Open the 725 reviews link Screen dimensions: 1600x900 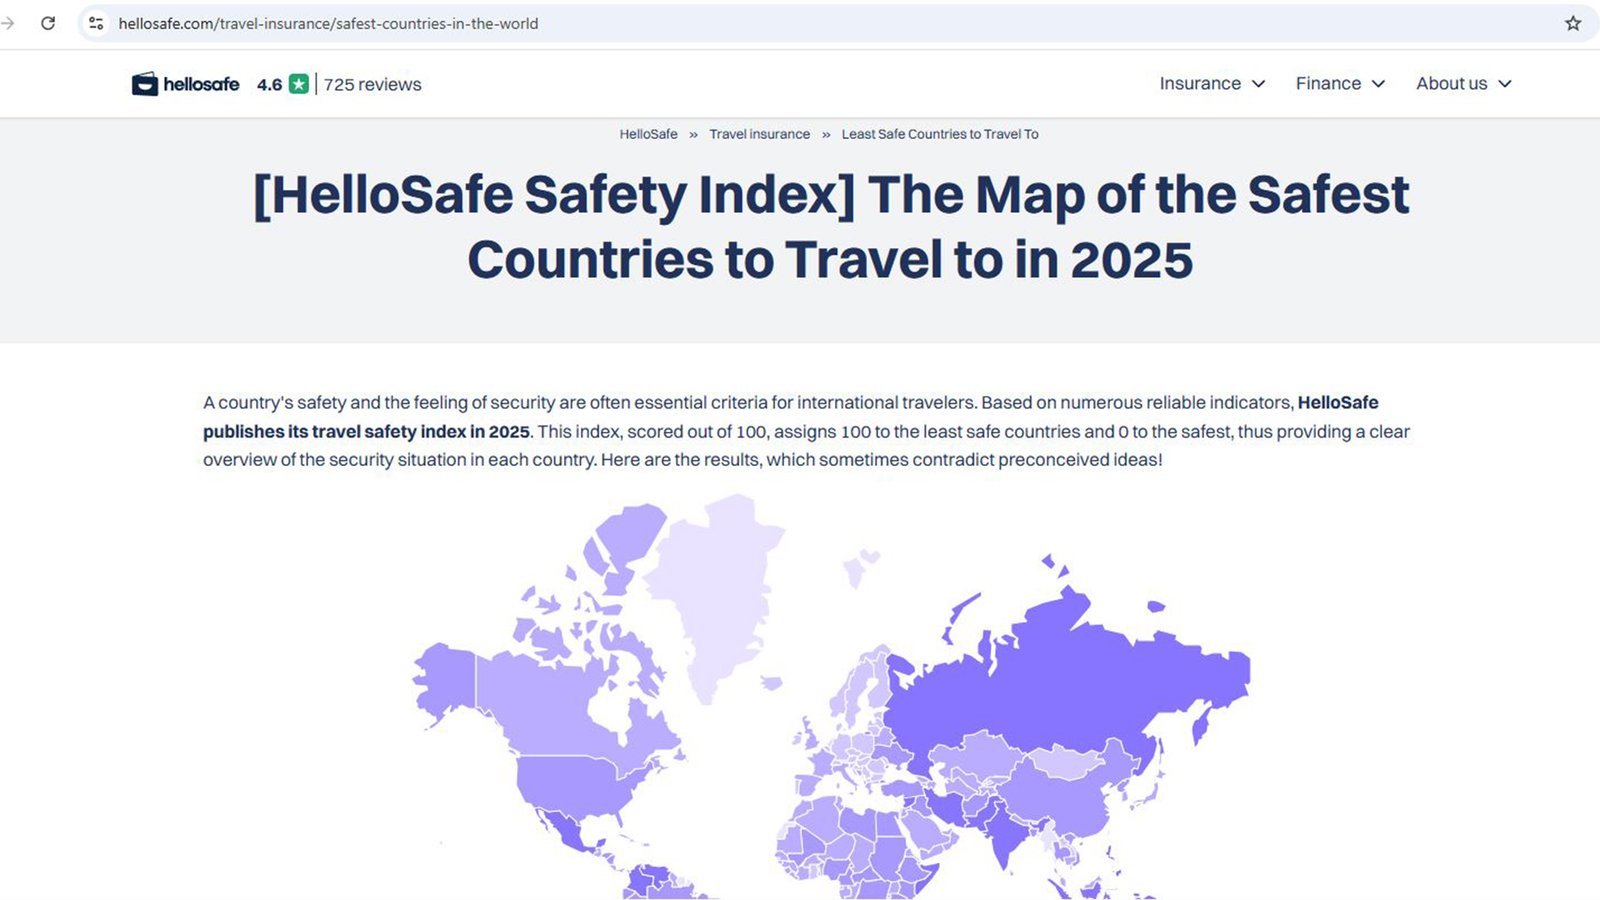(x=372, y=85)
